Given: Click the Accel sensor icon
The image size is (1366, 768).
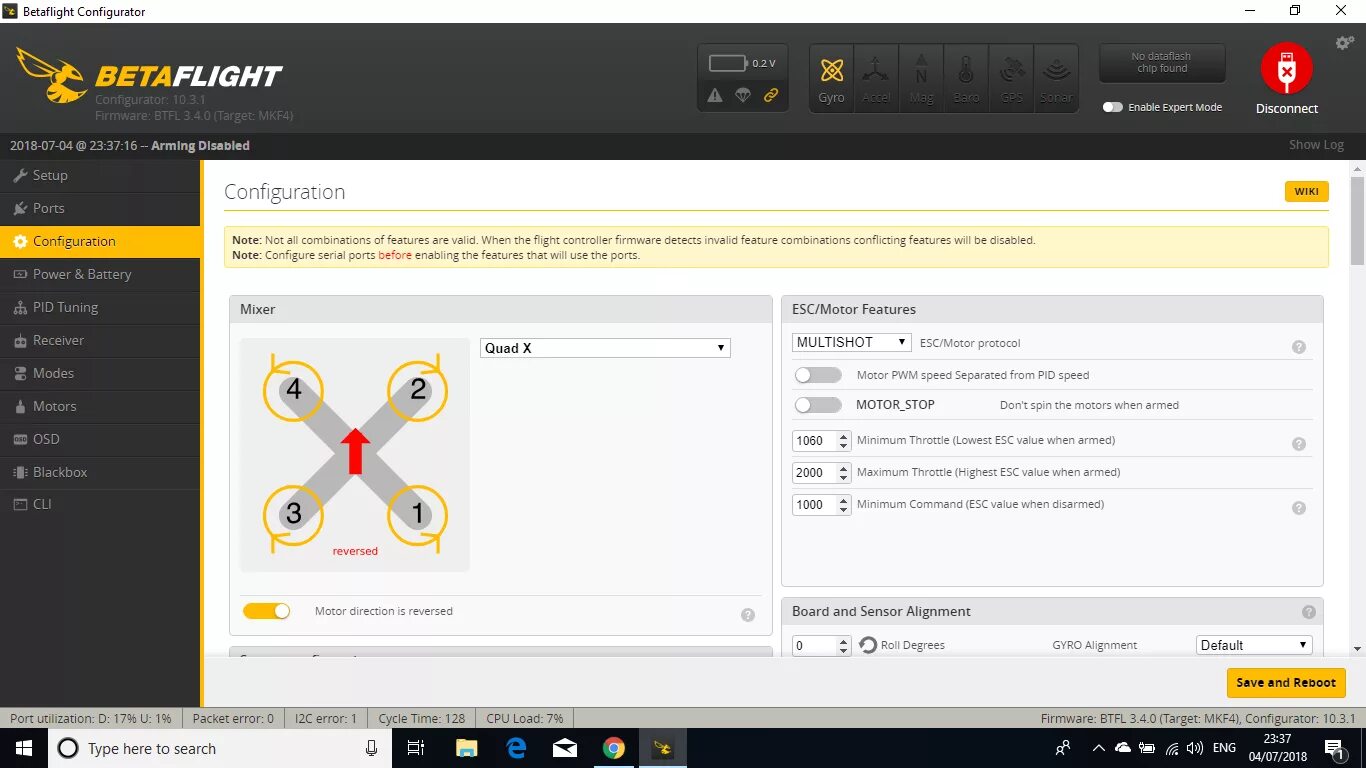Looking at the screenshot, I should pos(876,78).
